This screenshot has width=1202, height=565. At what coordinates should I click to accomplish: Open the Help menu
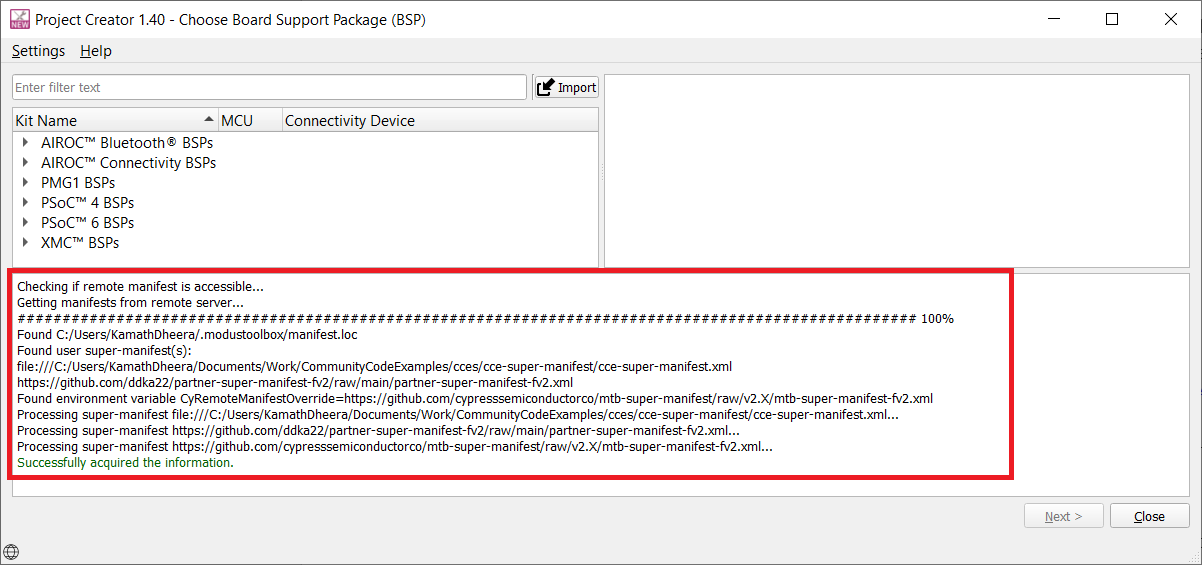96,51
